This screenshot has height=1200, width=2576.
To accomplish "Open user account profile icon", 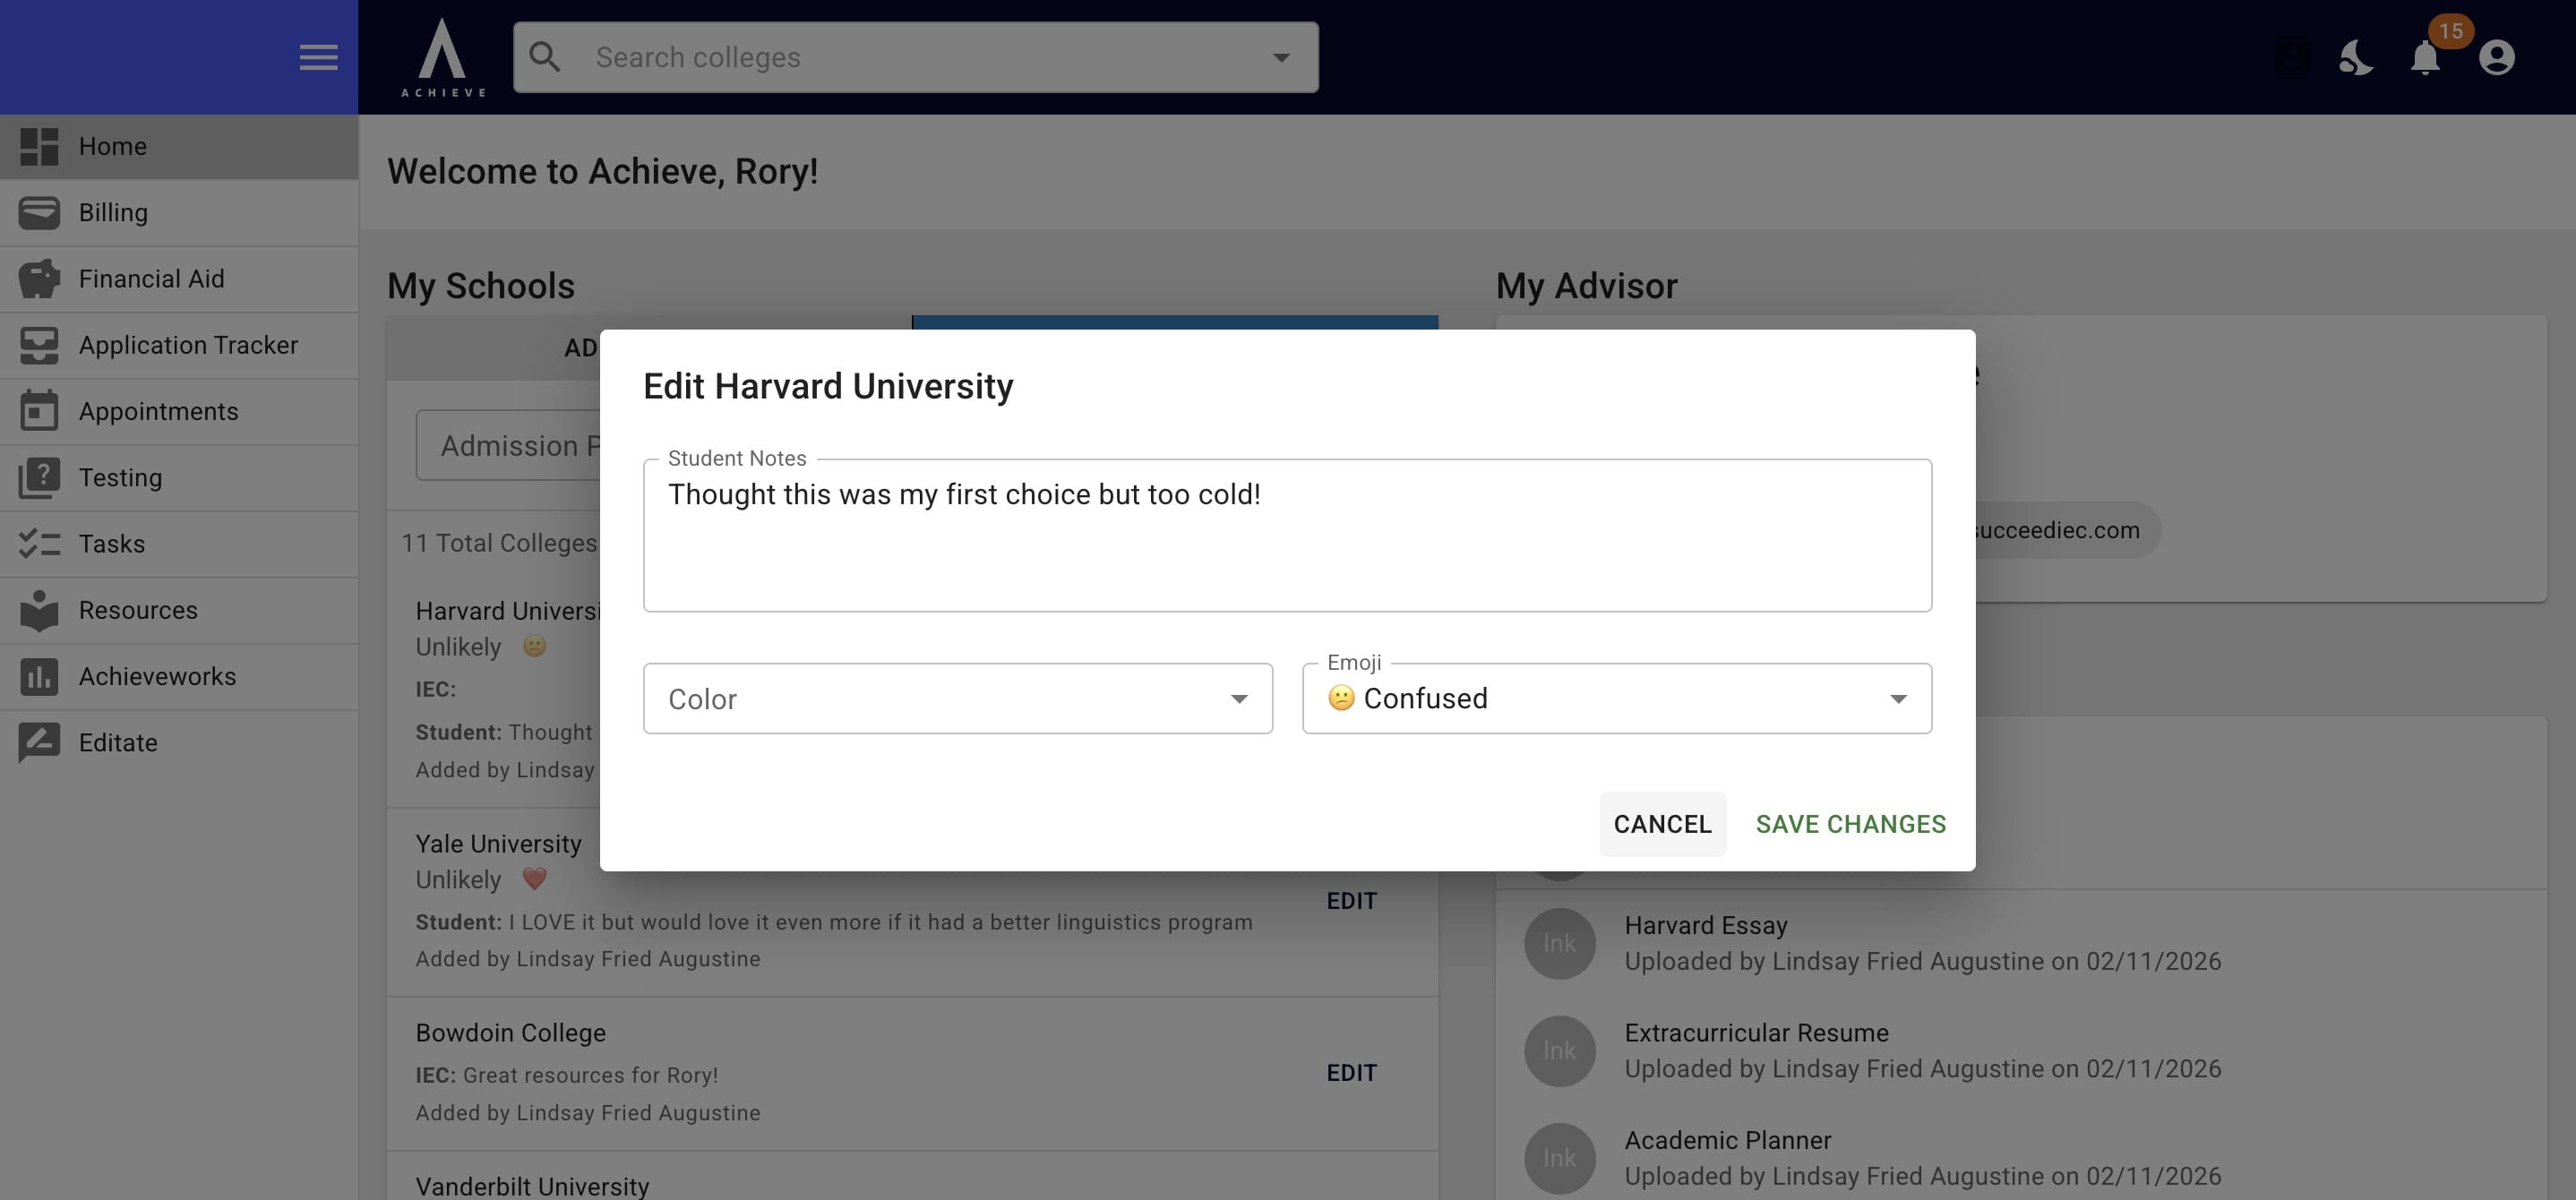I will [x=2497, y=57].
